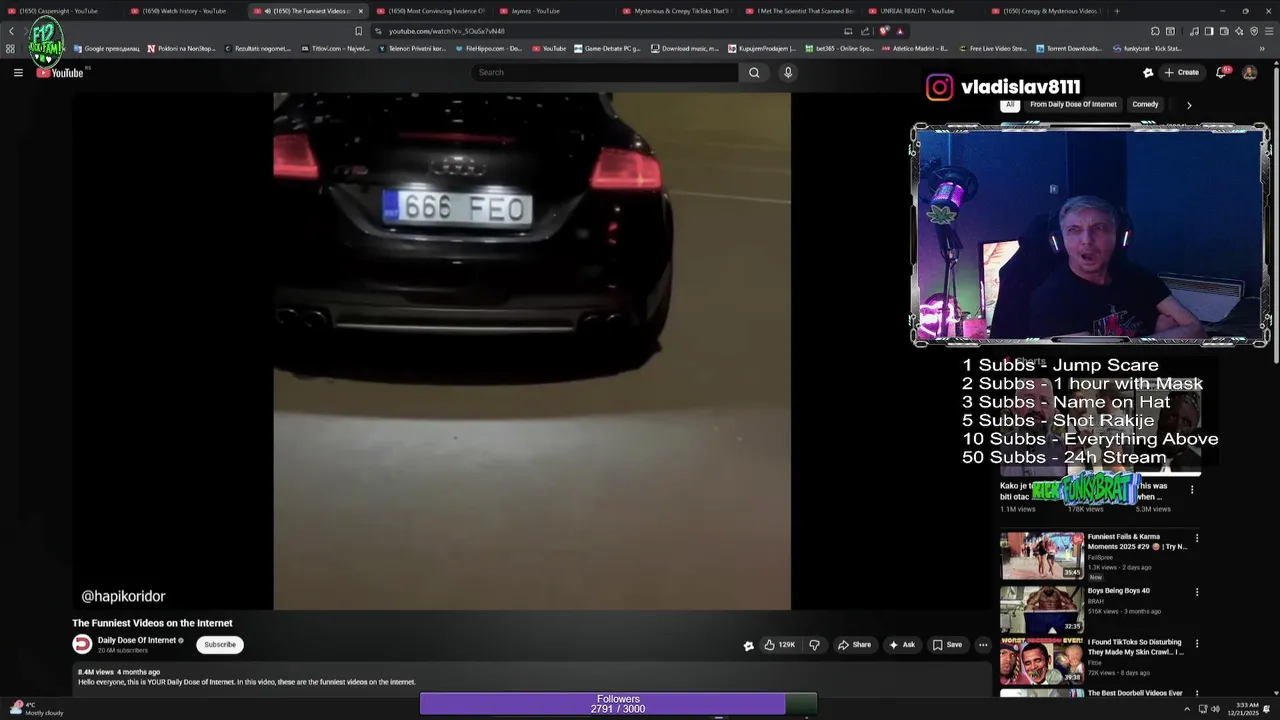Image resolution: width=1280 pixels, height=720 pixels.
Task: Focus the YouTube search box
Action: coord(605,72)
